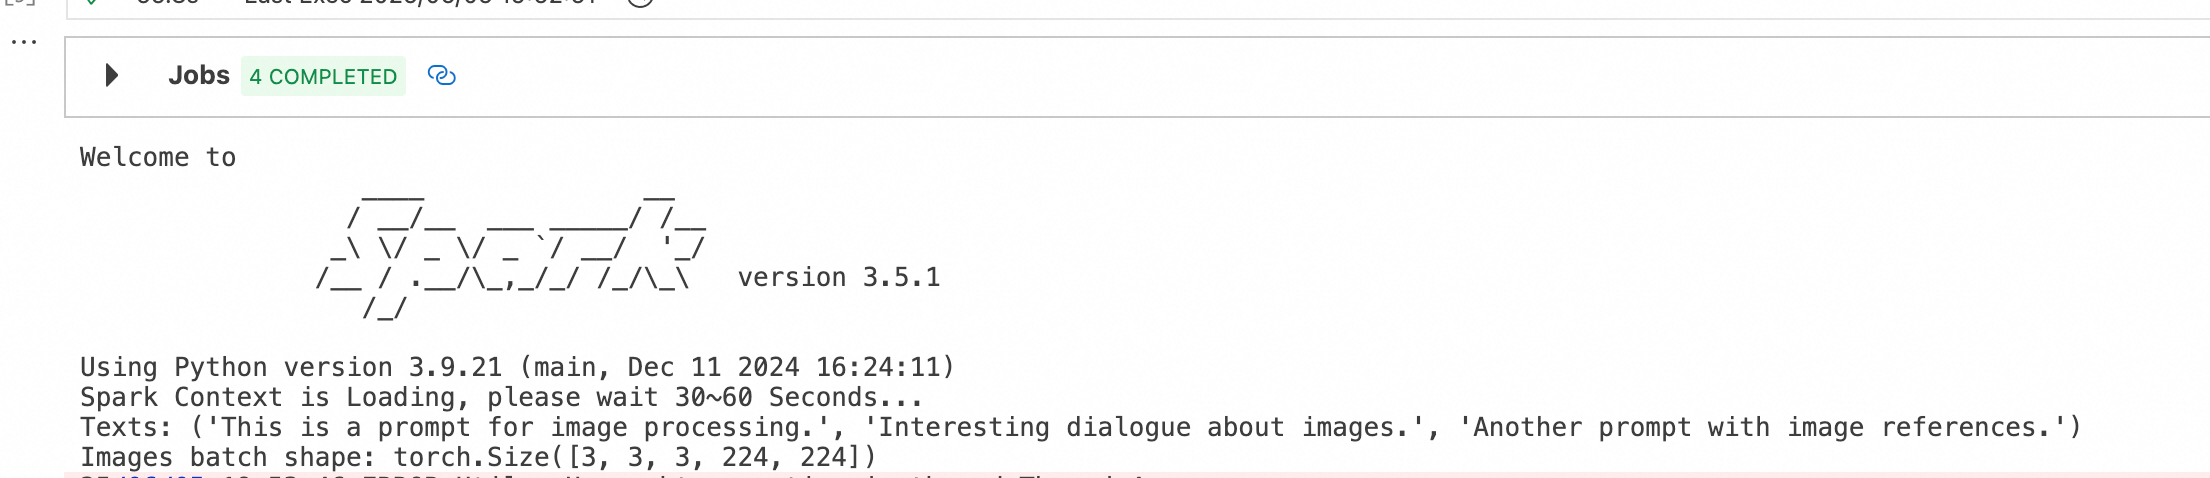
Task: Click the green 4 COMPLETED badge
Action: click(x=323, y=77)
